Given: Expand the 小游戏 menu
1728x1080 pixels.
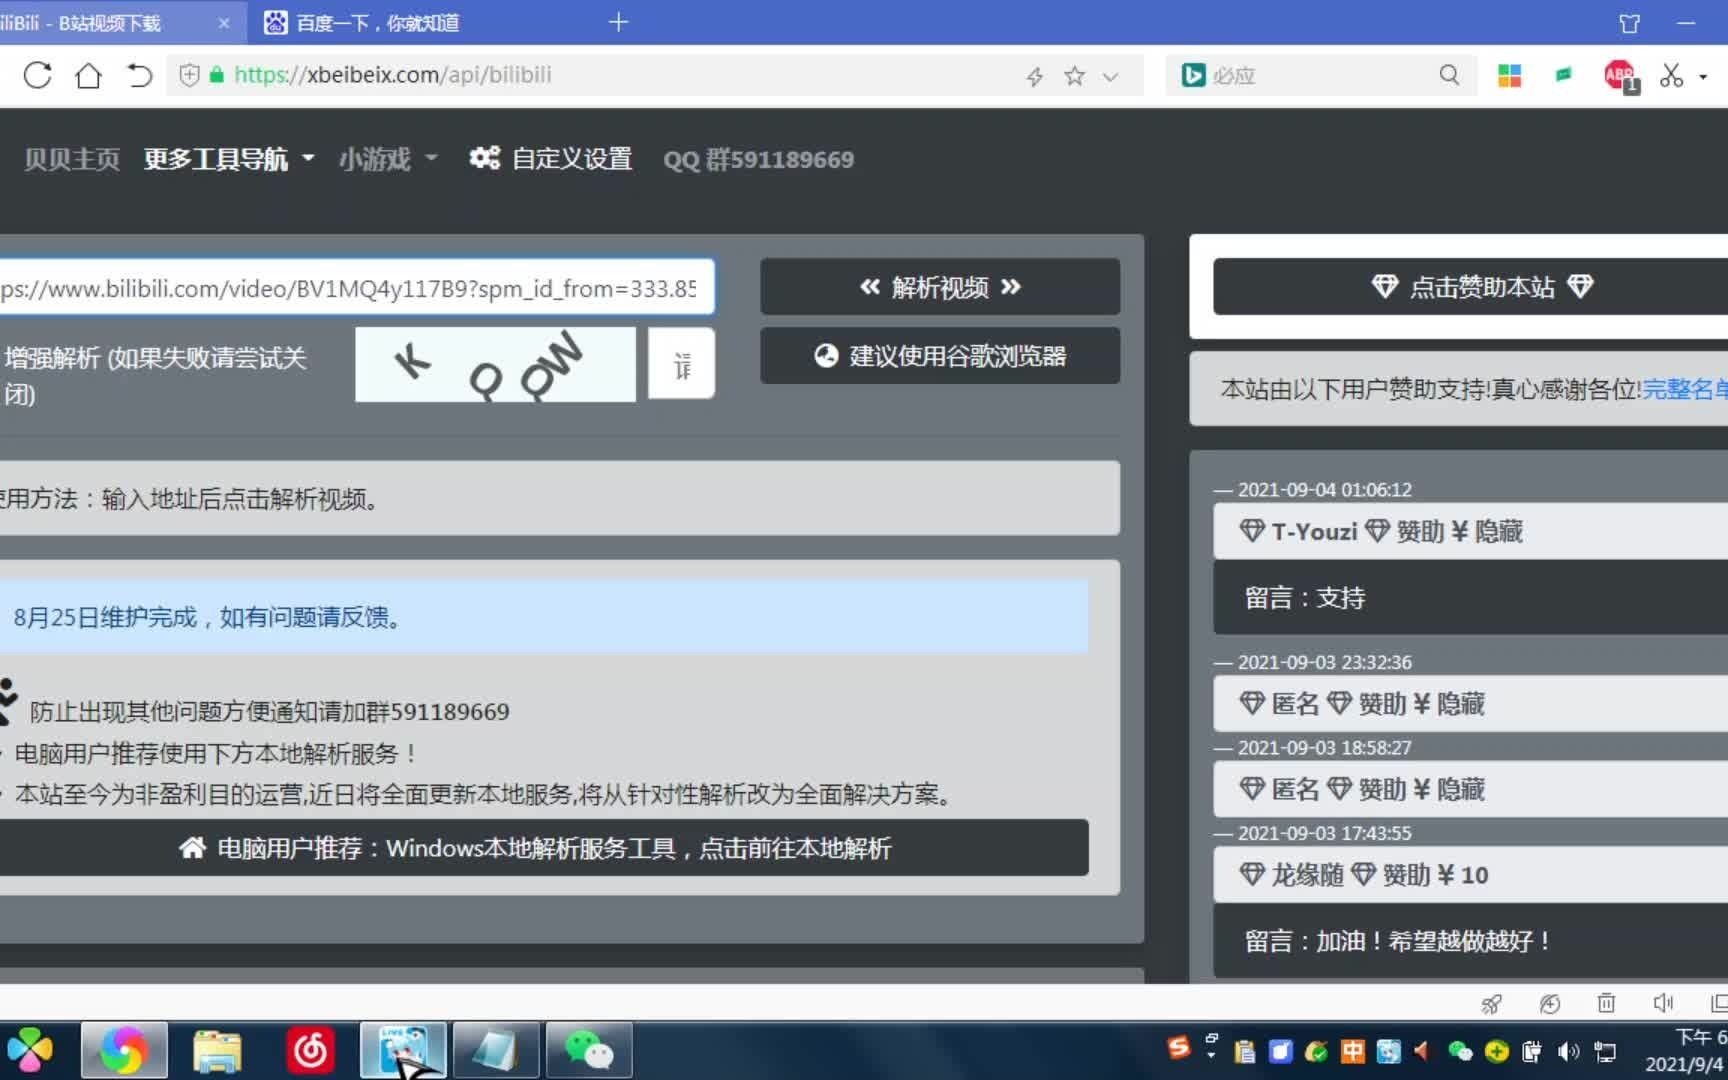Looking at the screenshot, I should coord(388,159).
